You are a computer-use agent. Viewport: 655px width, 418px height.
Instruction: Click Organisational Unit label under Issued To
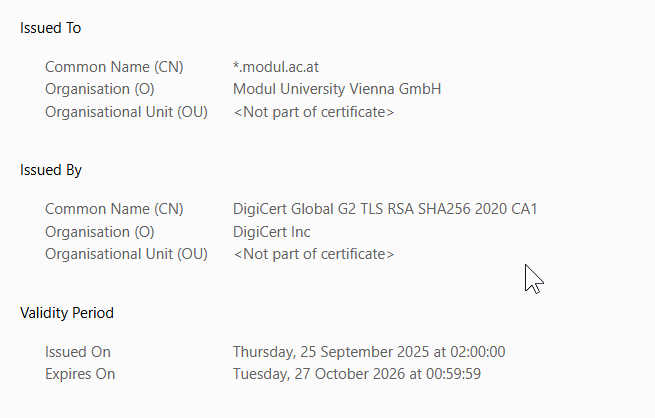126,112
